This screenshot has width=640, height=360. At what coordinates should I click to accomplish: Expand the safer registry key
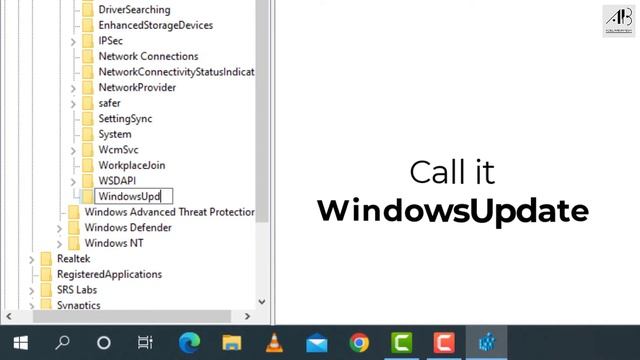tap(73, 104)
